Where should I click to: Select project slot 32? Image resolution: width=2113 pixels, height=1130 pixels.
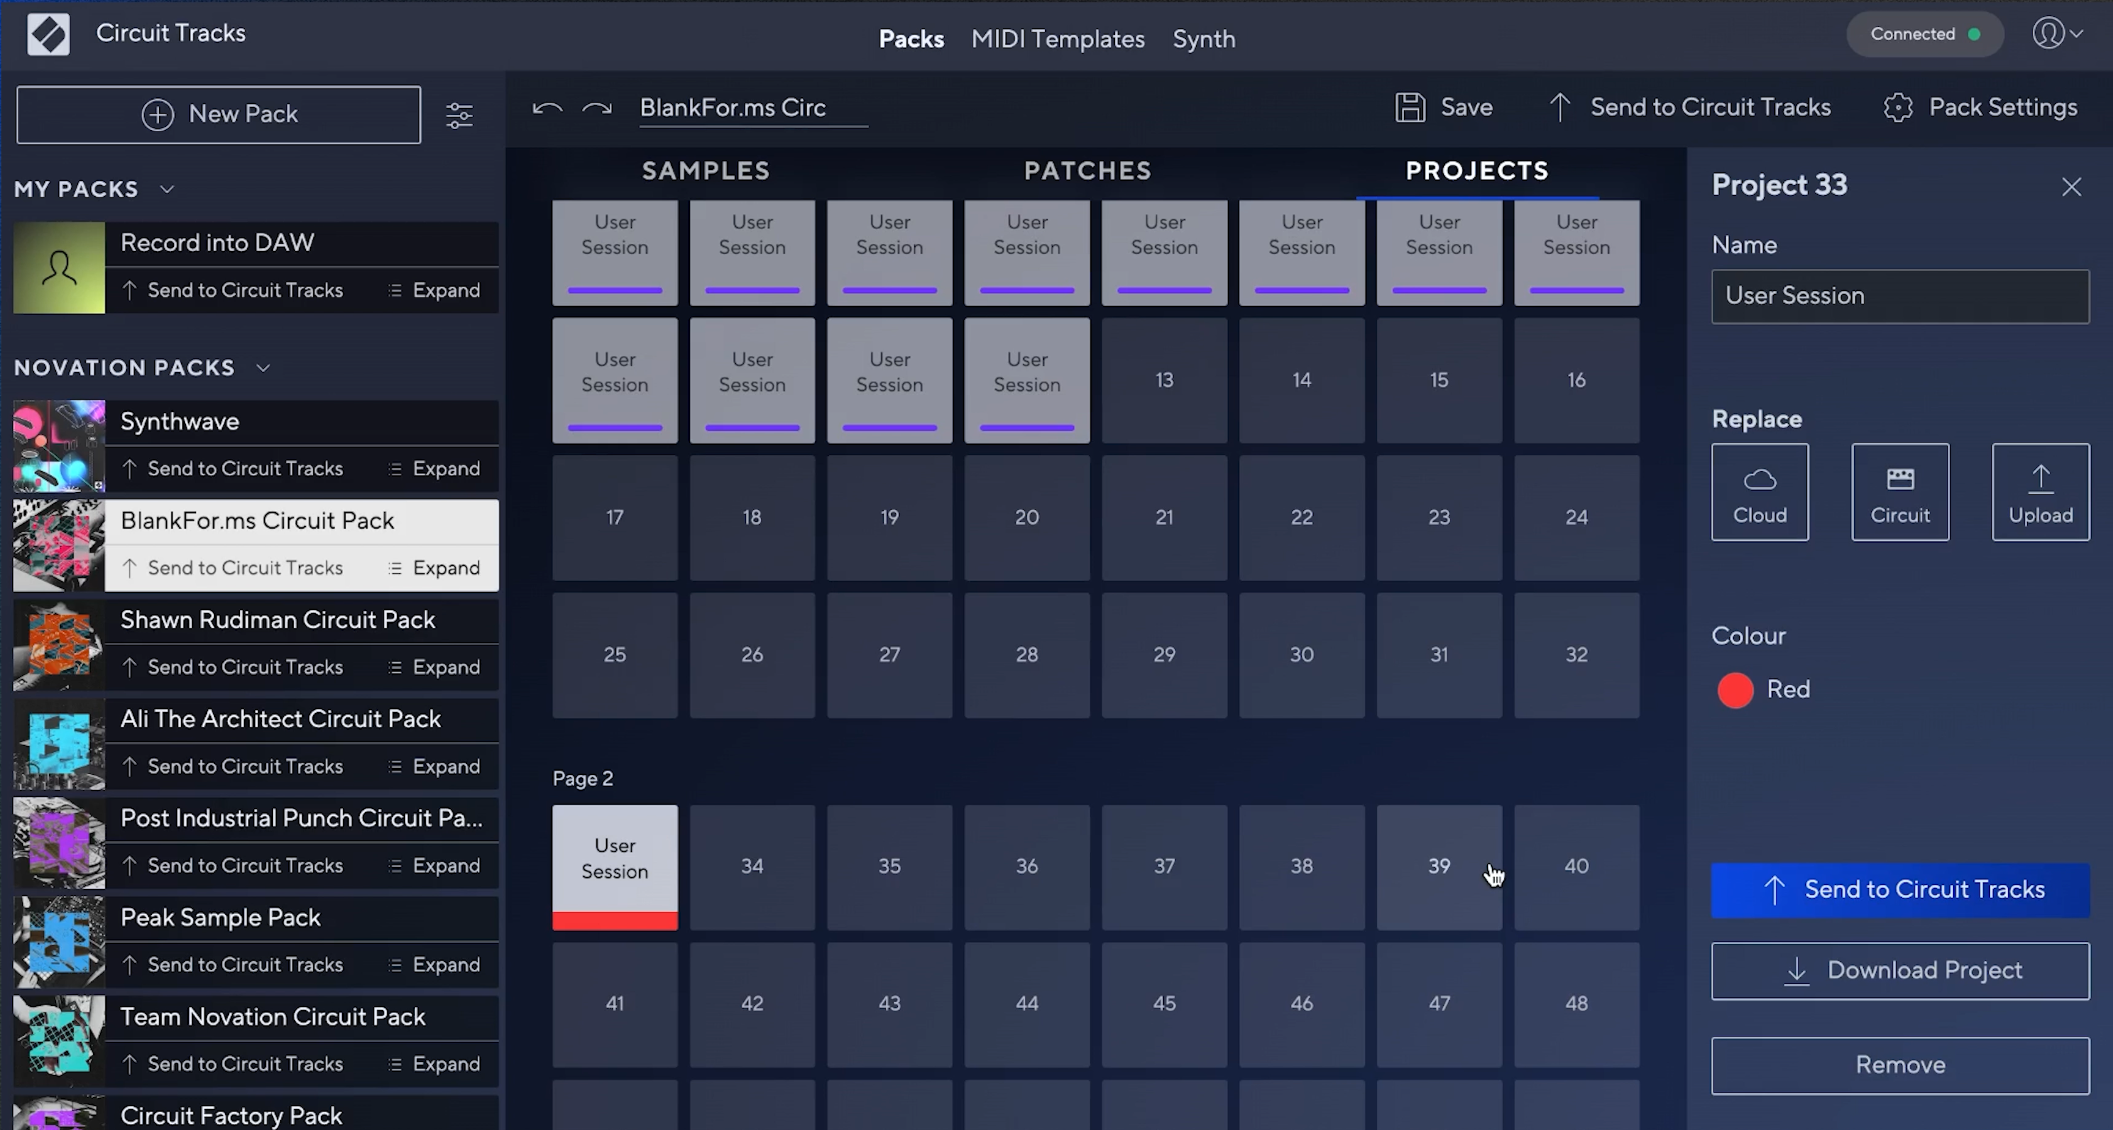(1577, 655)
